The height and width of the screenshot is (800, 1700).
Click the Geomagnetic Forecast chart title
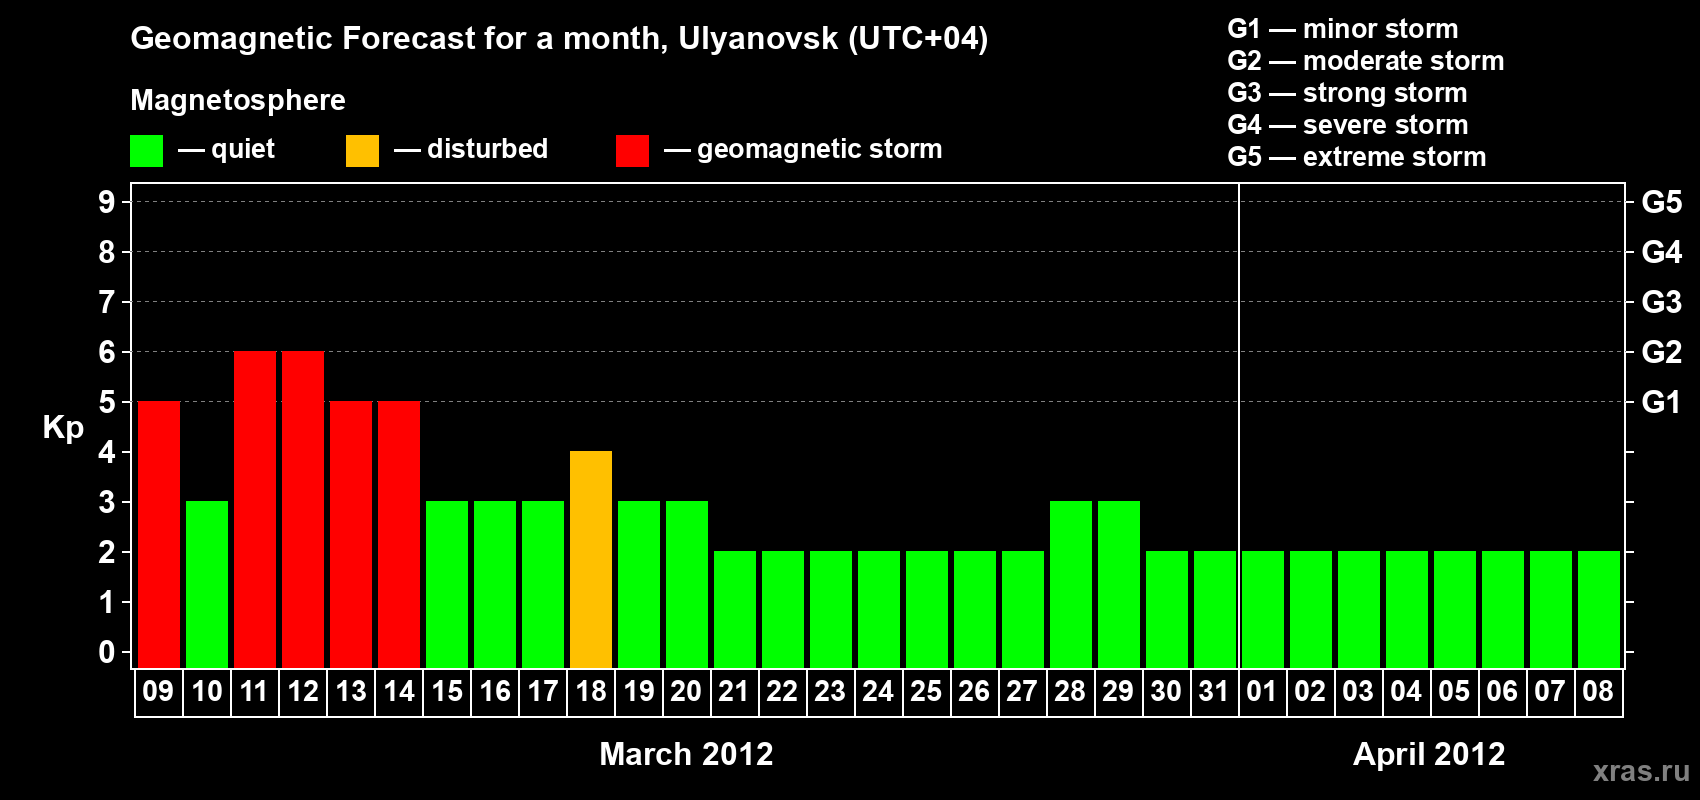point(559,39)
